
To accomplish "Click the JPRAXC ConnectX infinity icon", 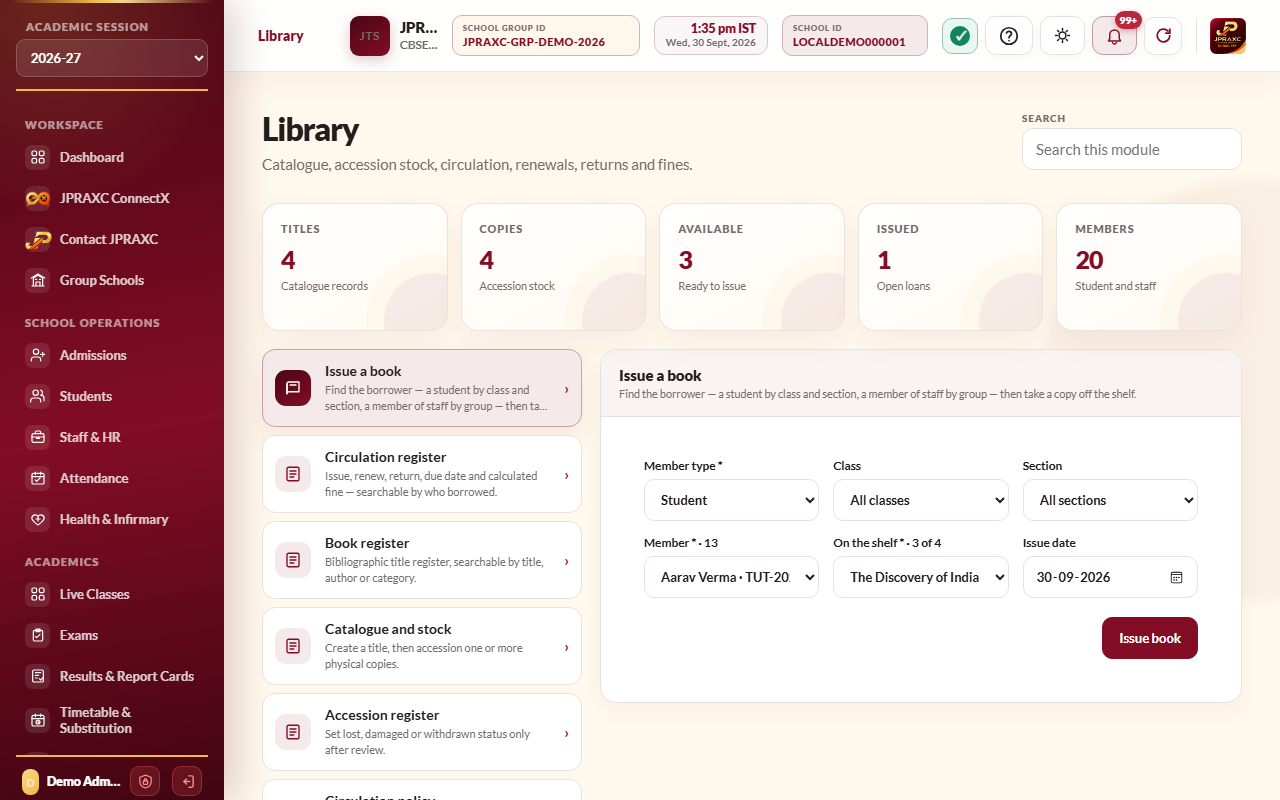I will tap(38, 198).
